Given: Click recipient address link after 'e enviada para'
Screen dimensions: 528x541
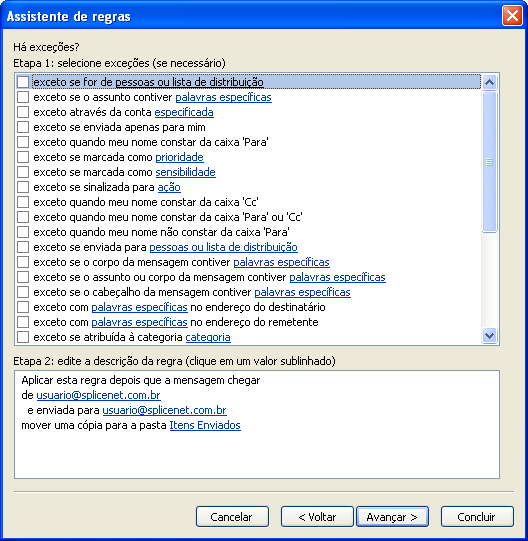Looking at the screenshot, I should pyautogui.click(x=164, y=410).
